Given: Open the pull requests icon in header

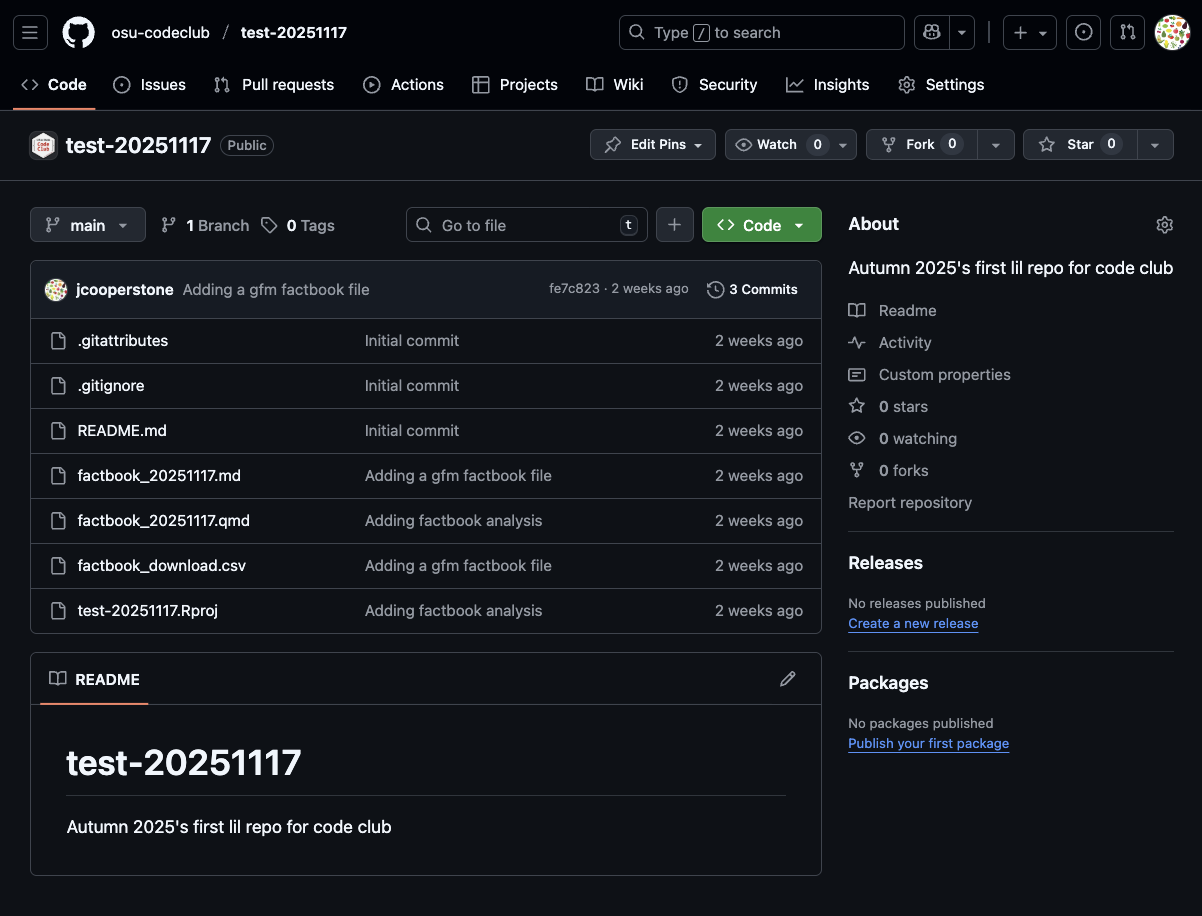Looking at the screenshot, I should (x=1128, y=32).
